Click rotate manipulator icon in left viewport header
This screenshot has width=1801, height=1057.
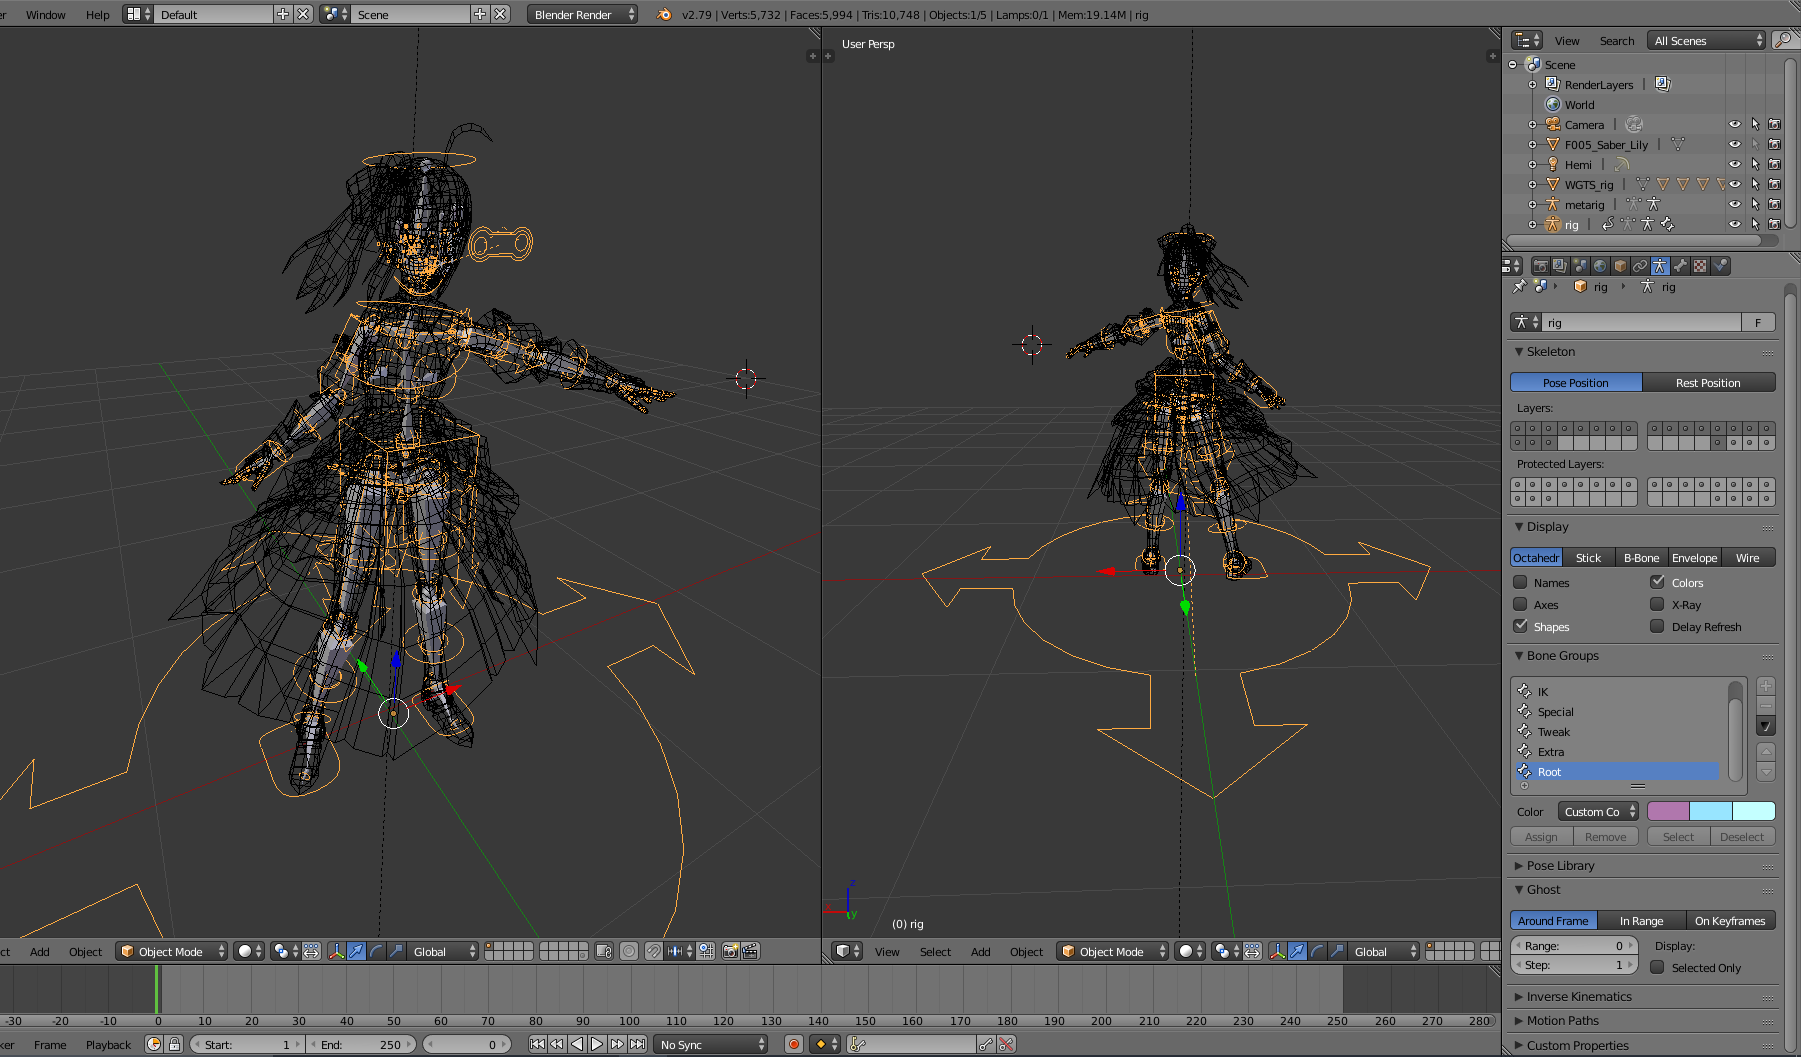pos(376,951)
